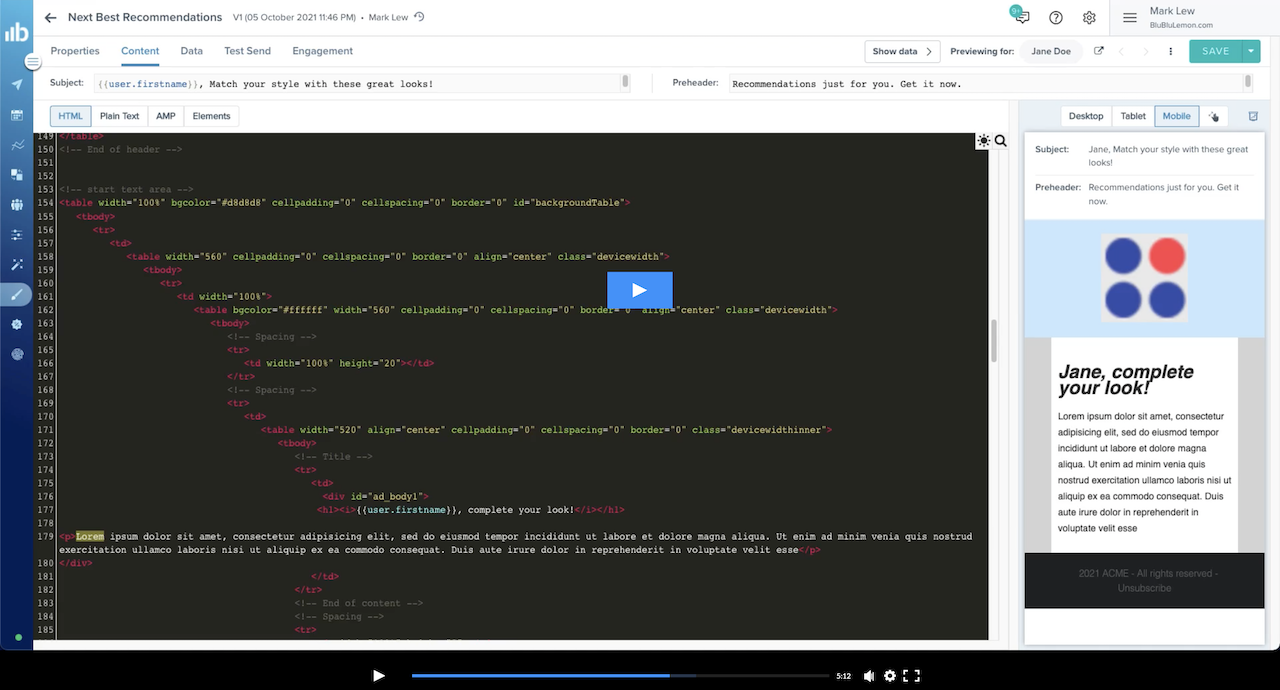1280x690 pixels.
Task: Go back with the left arrow beside Next Best Recommendations
Action: tap(51, 18)
